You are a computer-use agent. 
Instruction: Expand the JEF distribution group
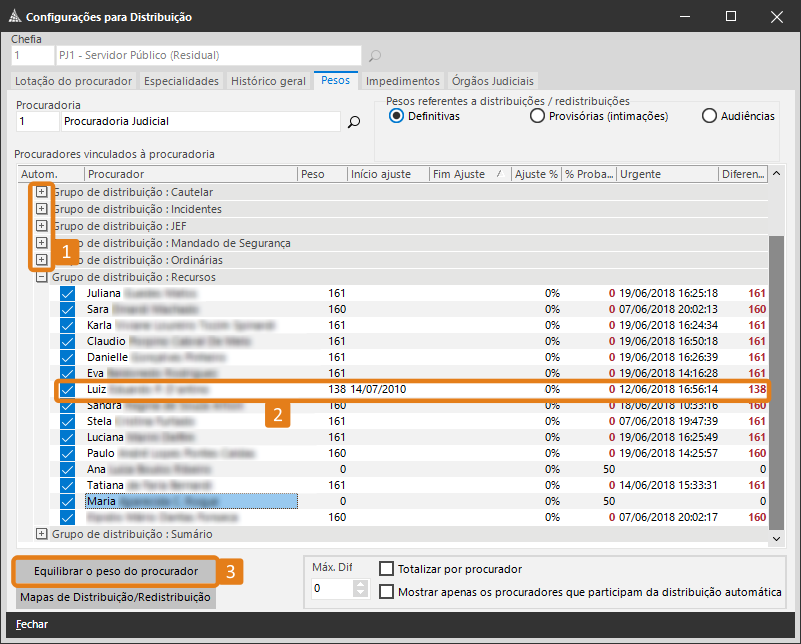[41, 226]
